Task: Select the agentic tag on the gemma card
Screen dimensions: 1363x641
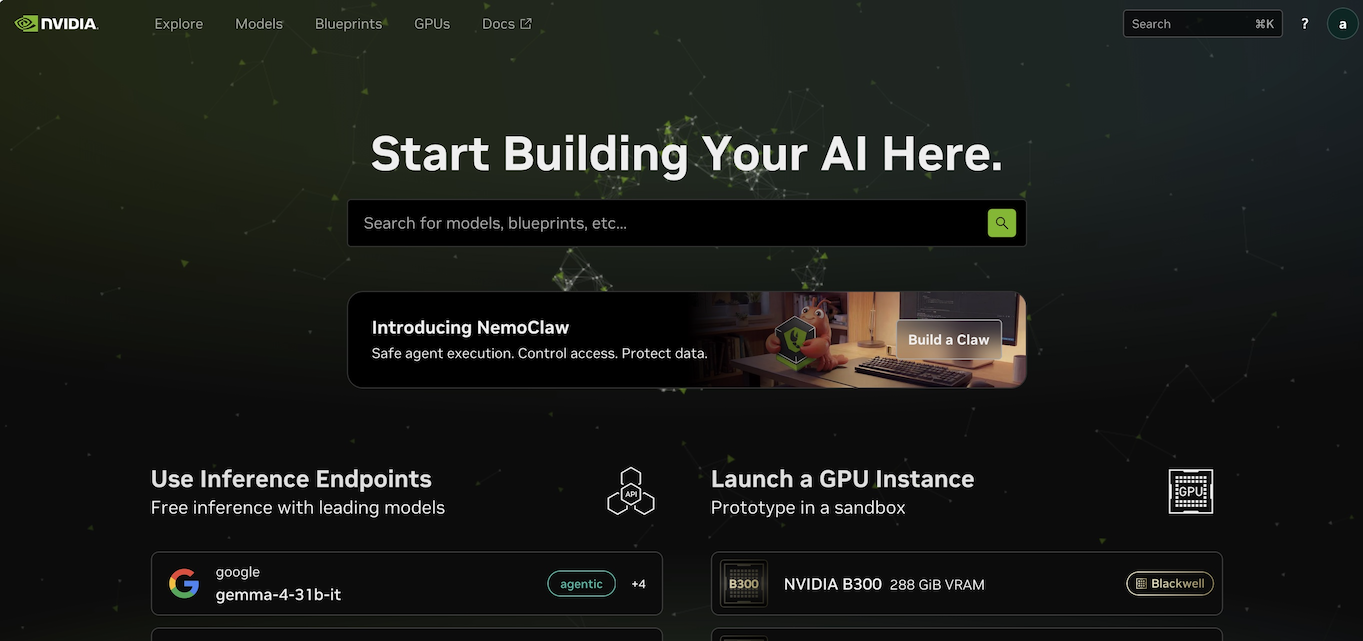Action: (x=581, y=584)
